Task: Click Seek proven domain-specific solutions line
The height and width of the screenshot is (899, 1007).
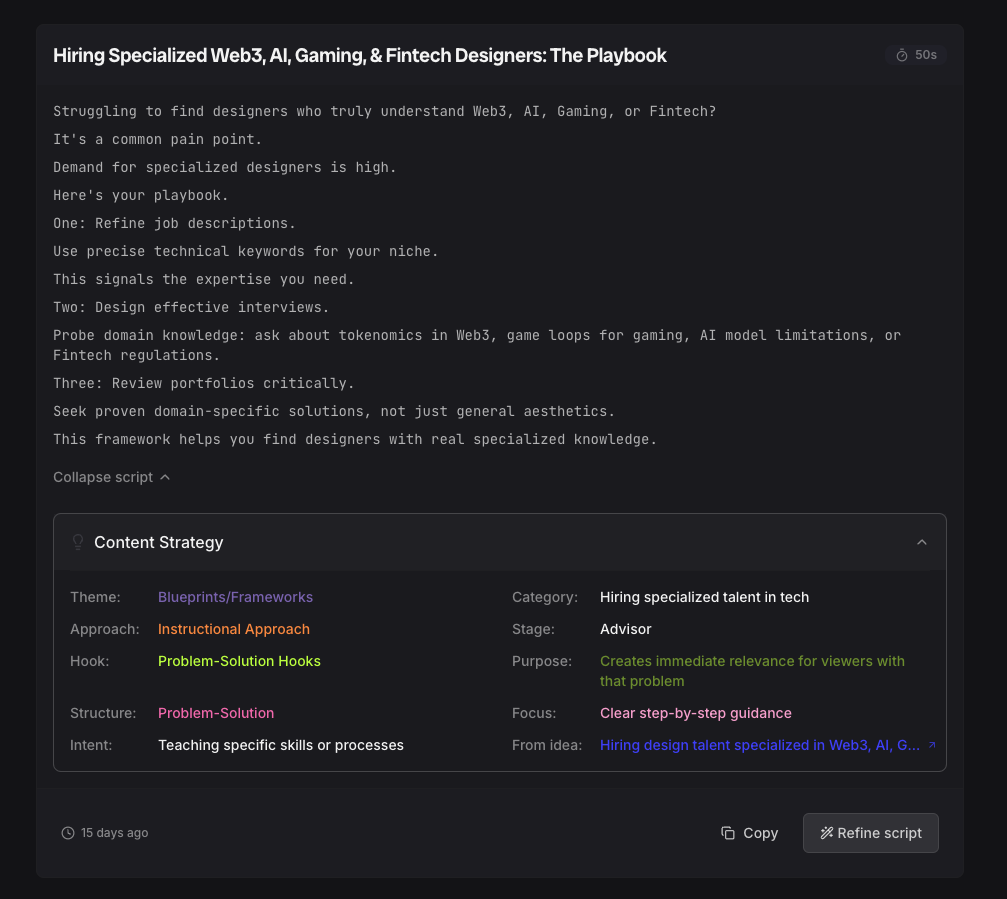Action: 334,412
